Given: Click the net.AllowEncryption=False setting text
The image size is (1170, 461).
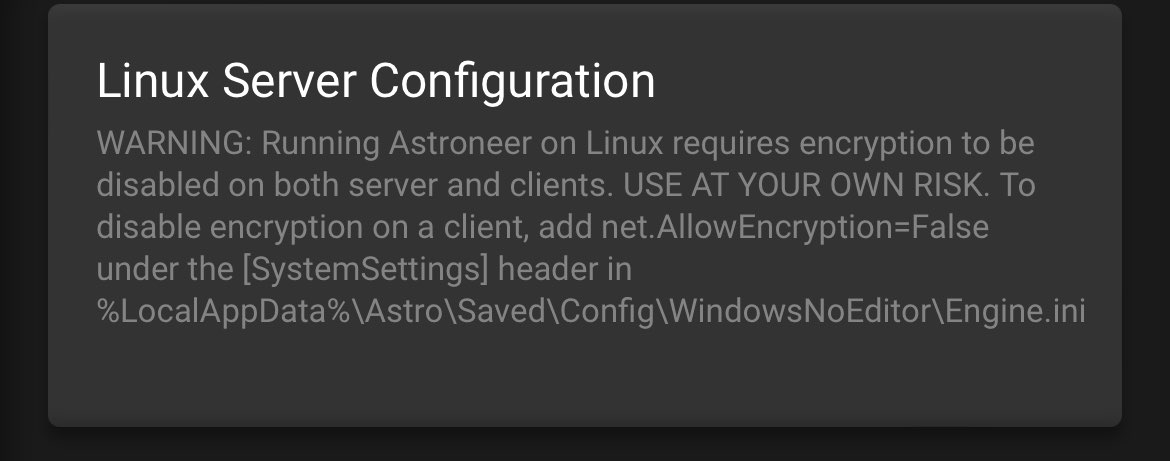Looking at the screenshot, I should 795,227.
